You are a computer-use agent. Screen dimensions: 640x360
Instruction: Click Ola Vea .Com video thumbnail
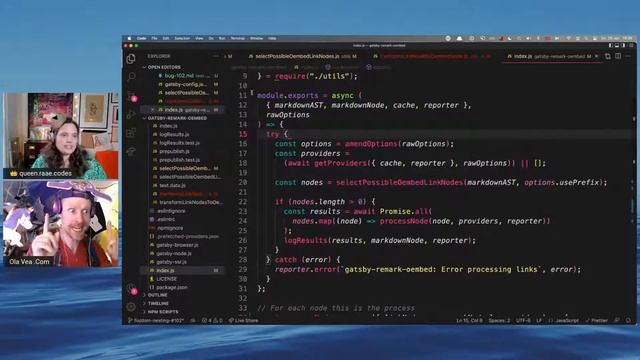(61, 224)
